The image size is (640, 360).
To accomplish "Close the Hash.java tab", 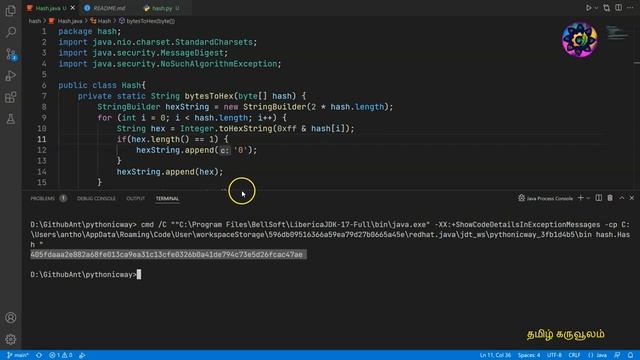I will pyautogui.click(x=73, y=8).
